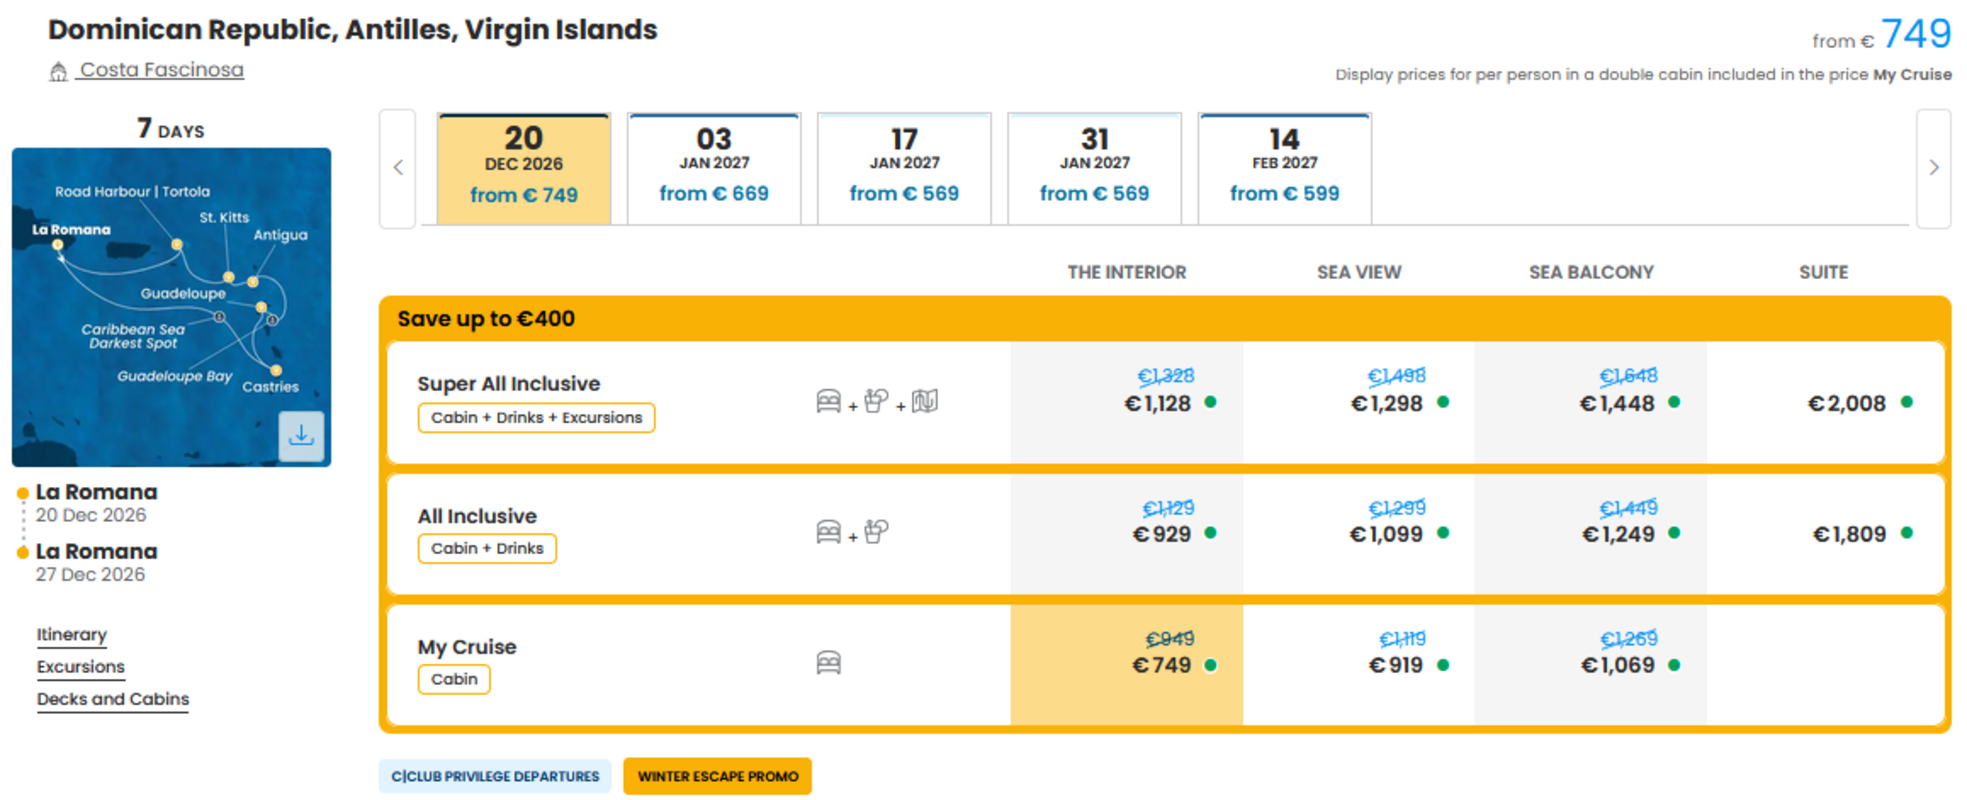The height and width of the screenshot is (800, 1967).
Task: Click the excursions map icon in Super All Inclusive
Action: coord(925,401)
